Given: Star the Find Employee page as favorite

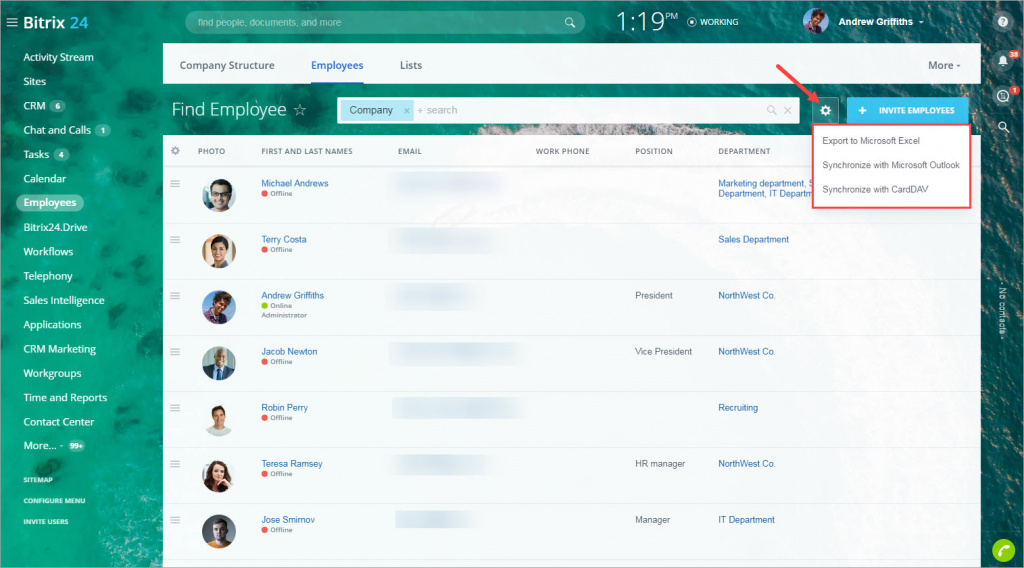Looking at the screenshot, I should click(300, 110).
